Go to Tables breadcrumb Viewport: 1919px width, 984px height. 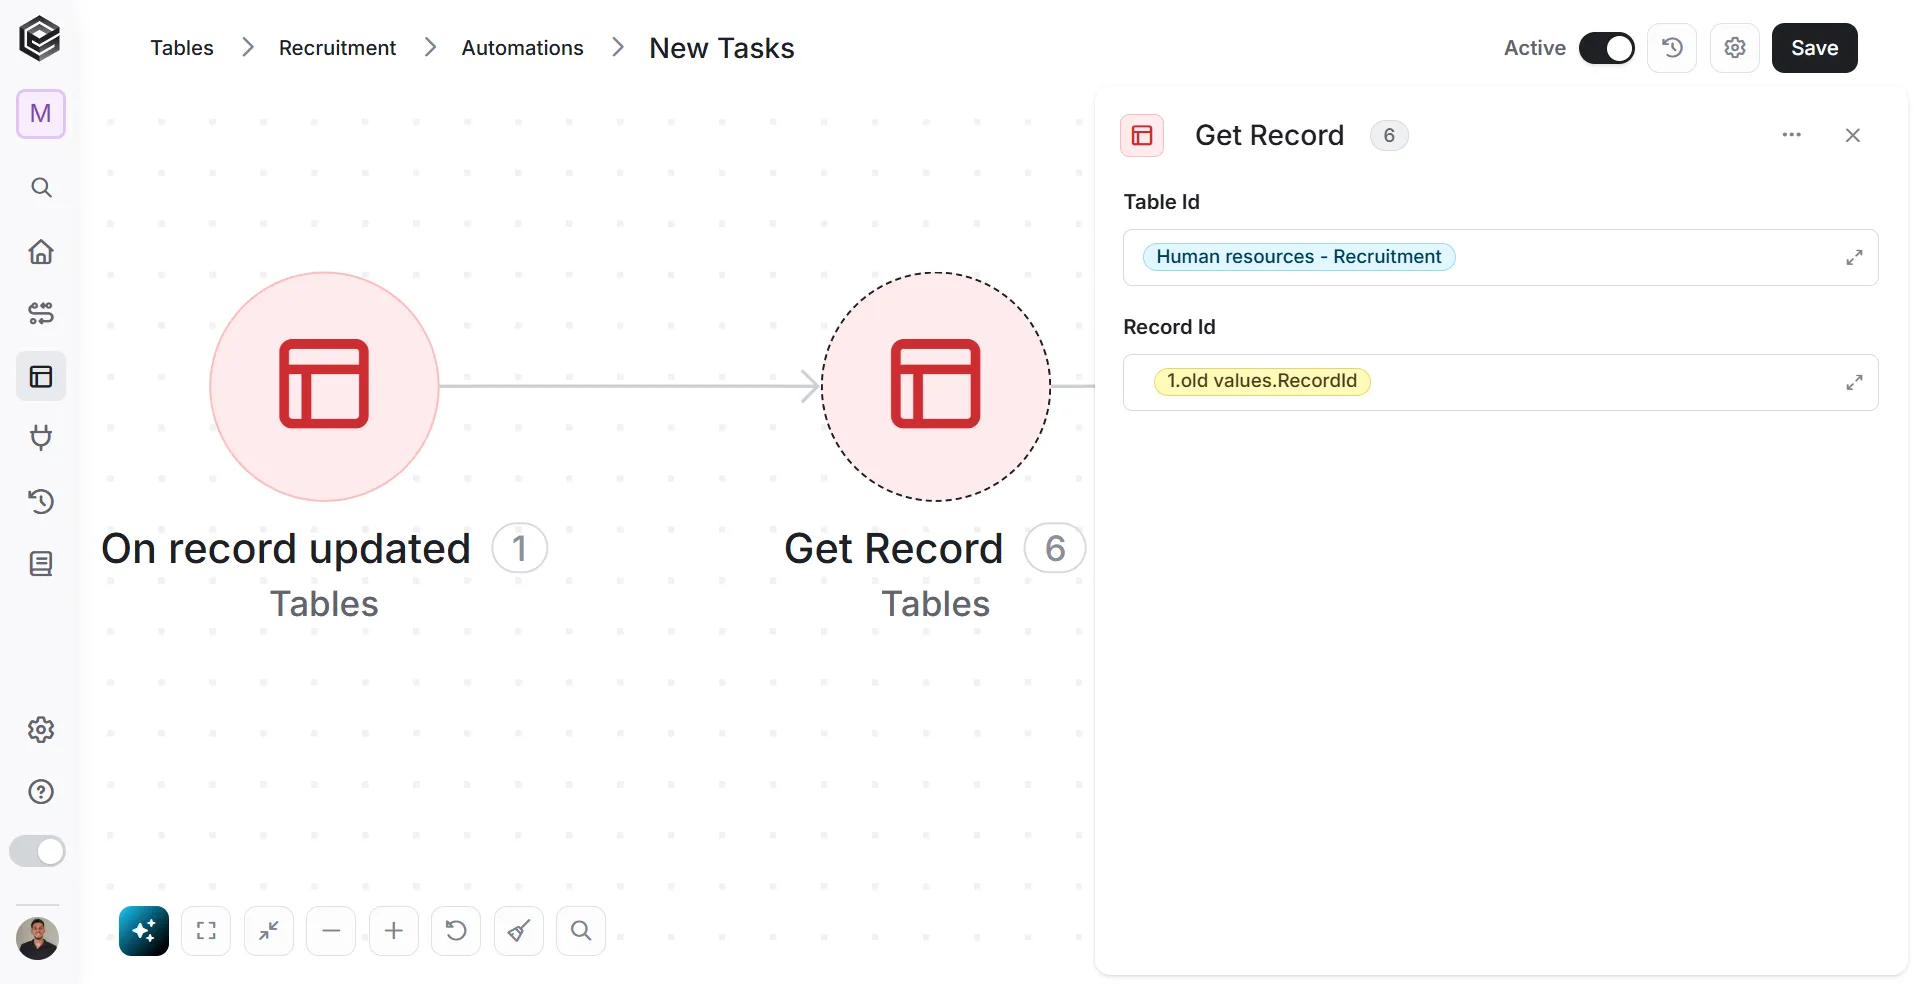click(182, 48)
